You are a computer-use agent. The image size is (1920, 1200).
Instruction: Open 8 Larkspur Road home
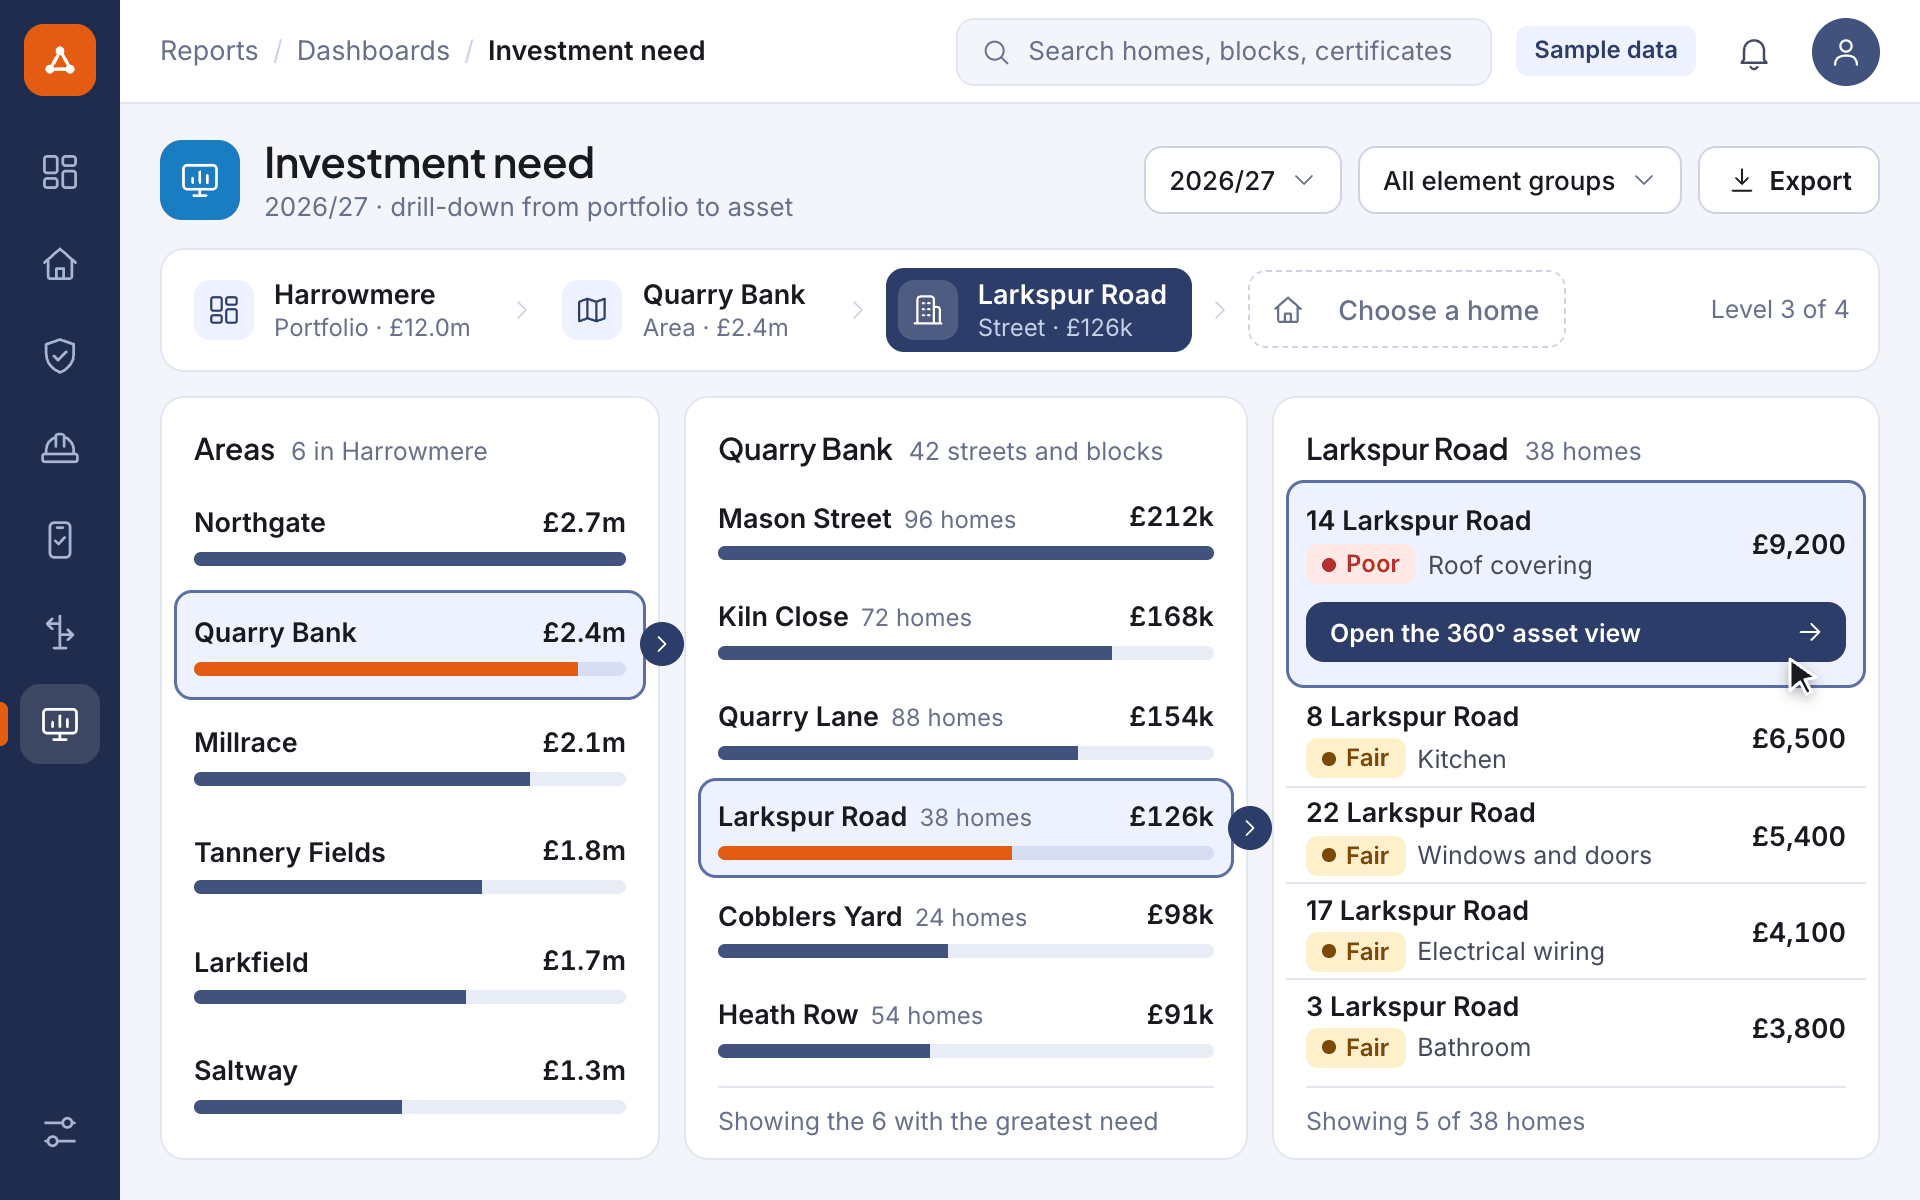[1576, 739]
